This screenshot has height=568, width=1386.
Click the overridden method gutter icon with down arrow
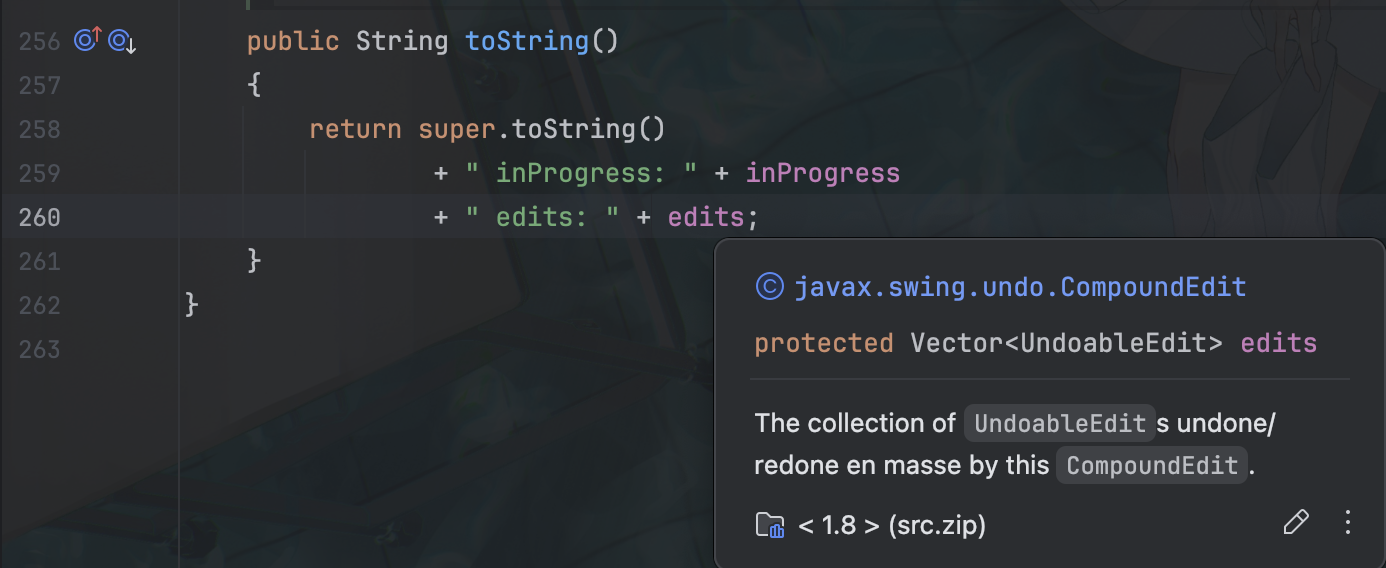[x=122, y=41]
